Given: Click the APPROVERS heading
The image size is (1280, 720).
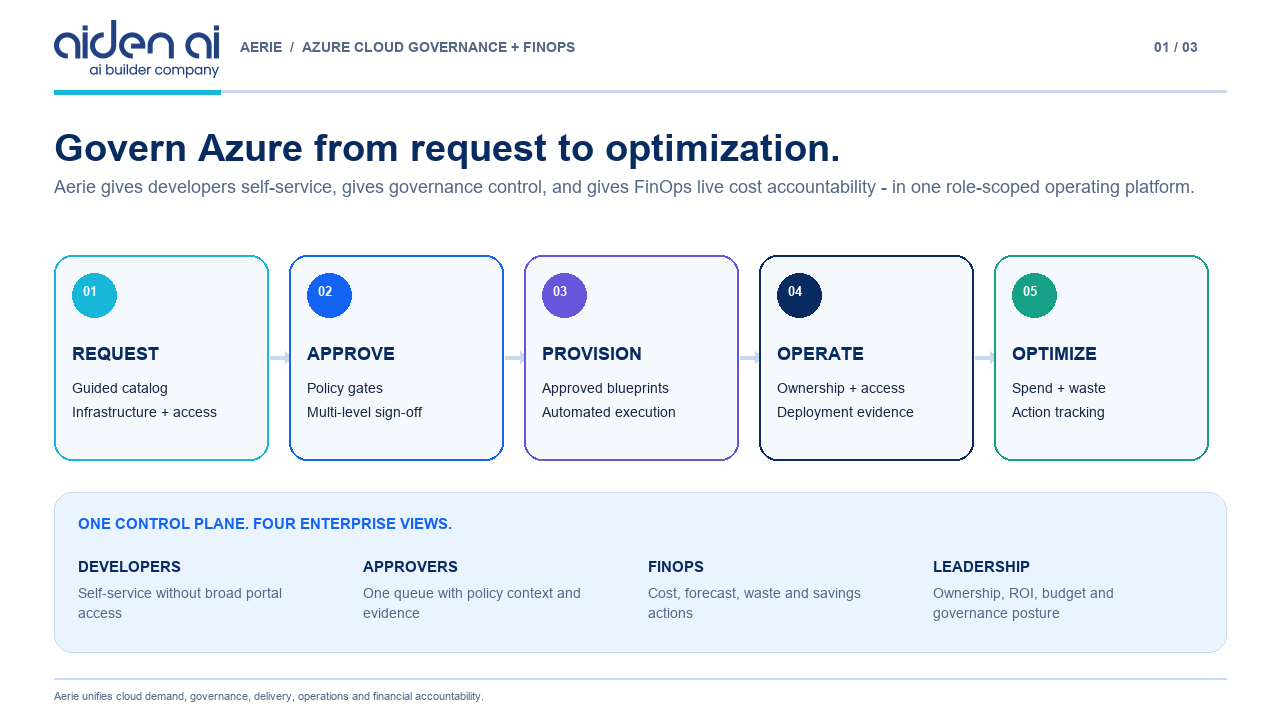Looking at the screenshot, I should click(410, 567).
